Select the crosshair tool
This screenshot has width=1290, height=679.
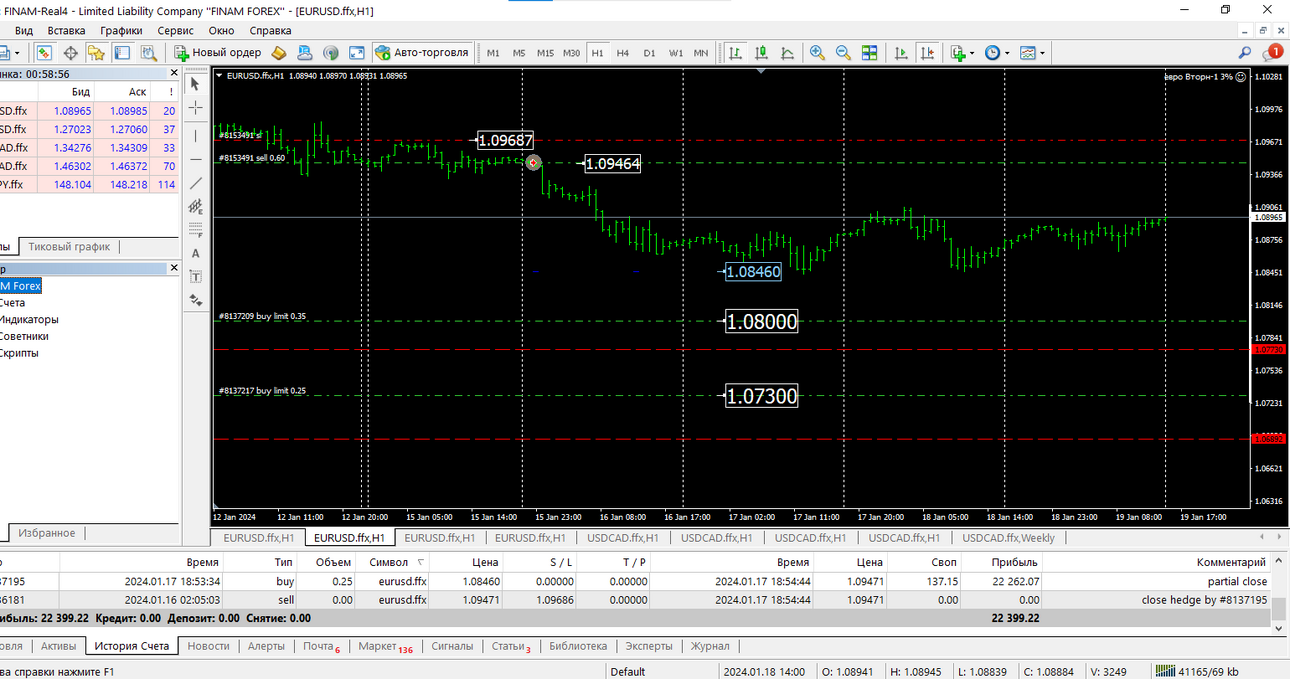(x=196, y=108)
